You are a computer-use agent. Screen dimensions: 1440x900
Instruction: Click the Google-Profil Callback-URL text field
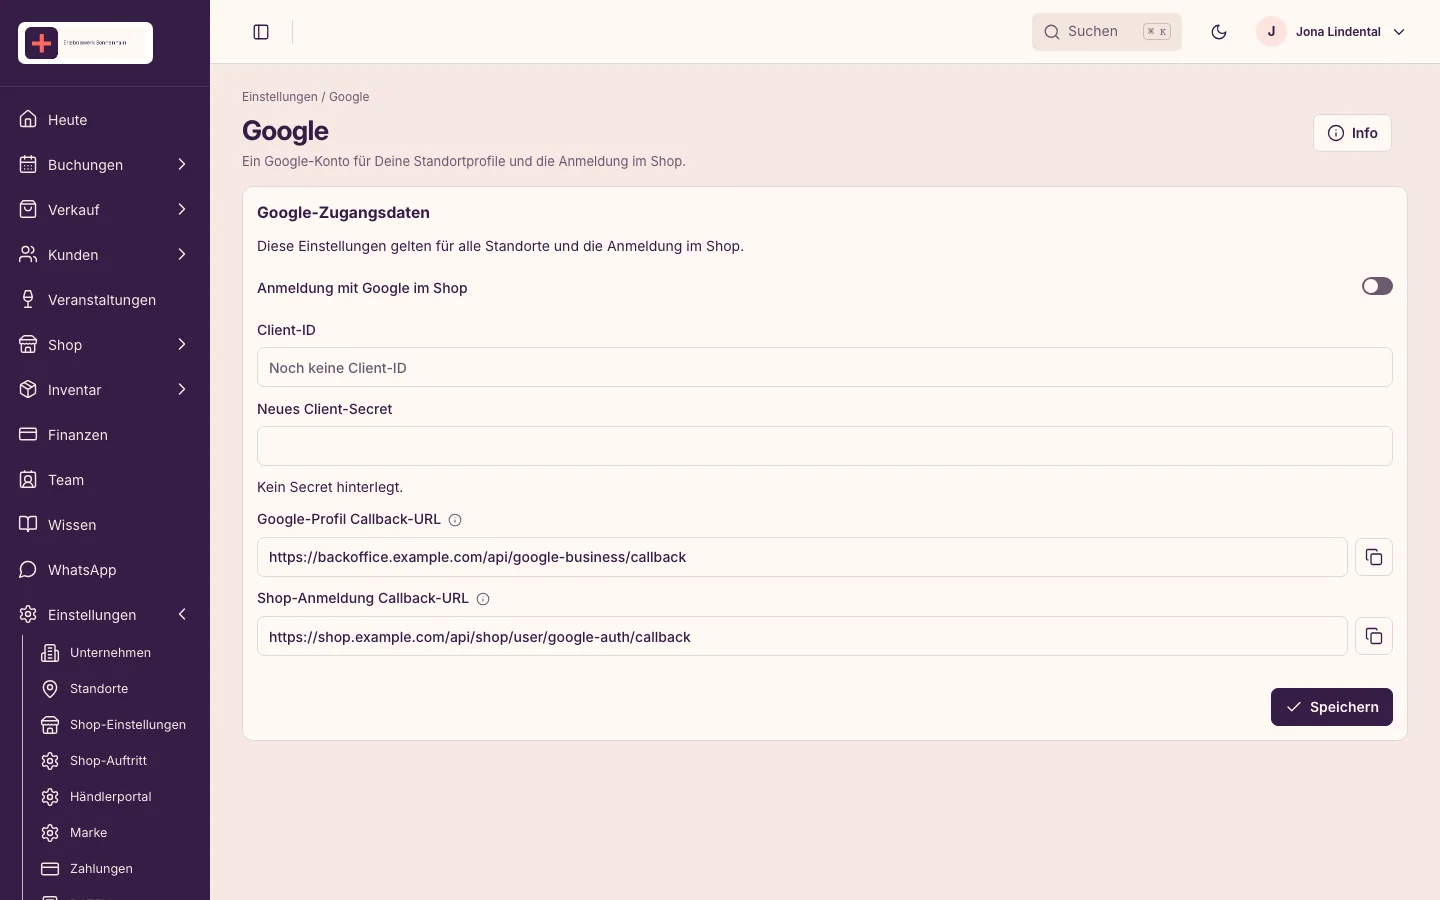[802, 557]
